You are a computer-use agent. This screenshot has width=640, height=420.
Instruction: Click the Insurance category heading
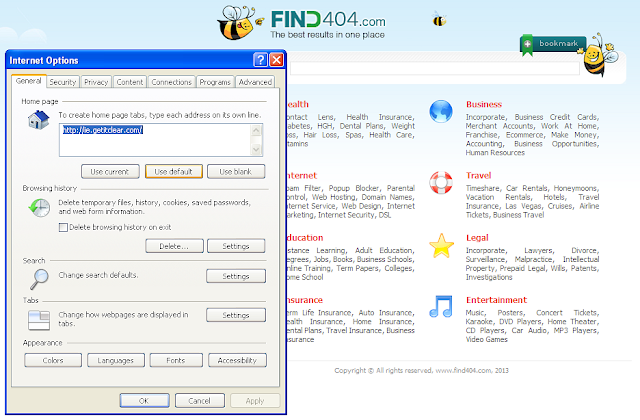pos(304,300)
